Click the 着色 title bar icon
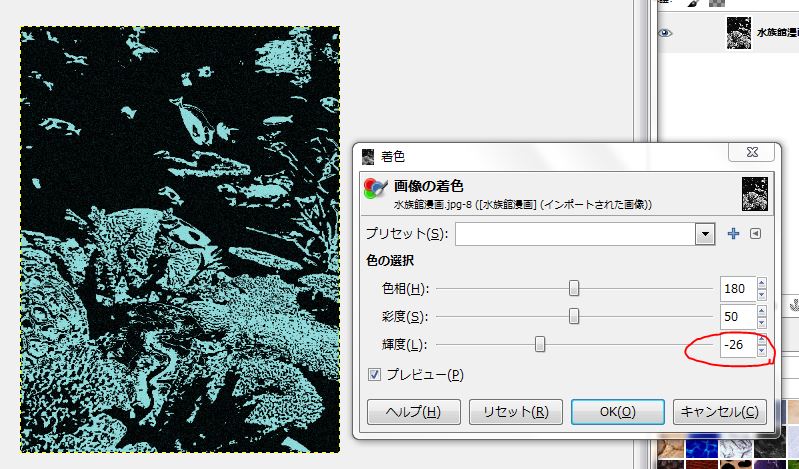Viewport: 799px width, 469px height. pos(367,157)
